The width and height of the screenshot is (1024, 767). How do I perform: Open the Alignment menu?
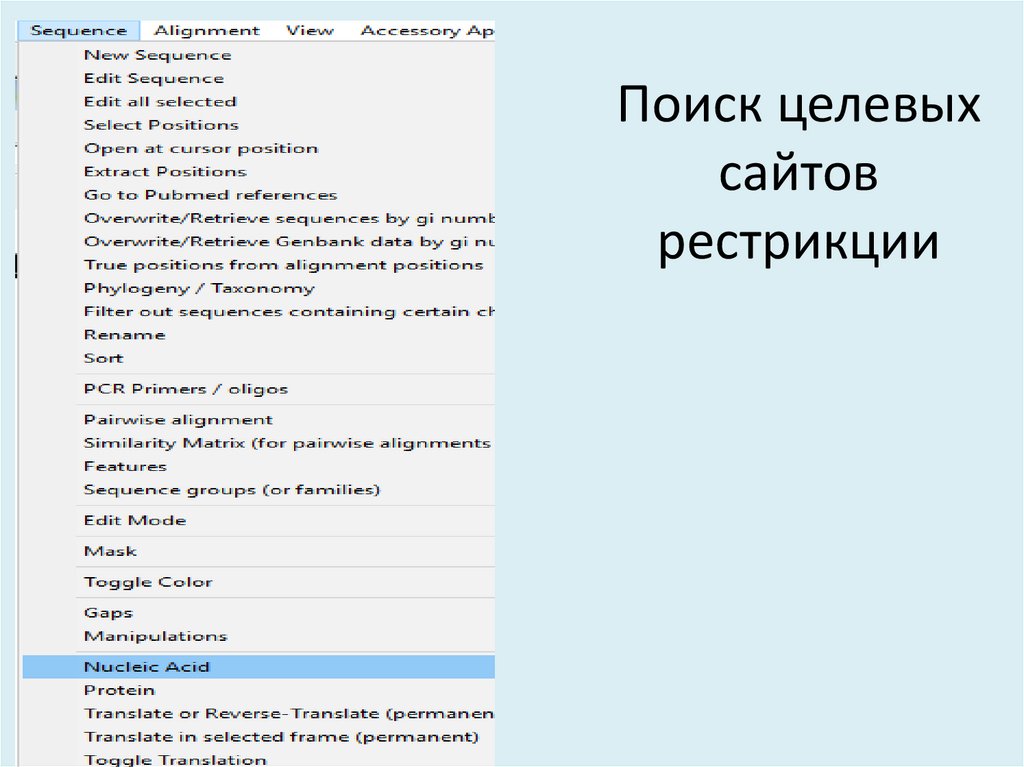(207, 30)
